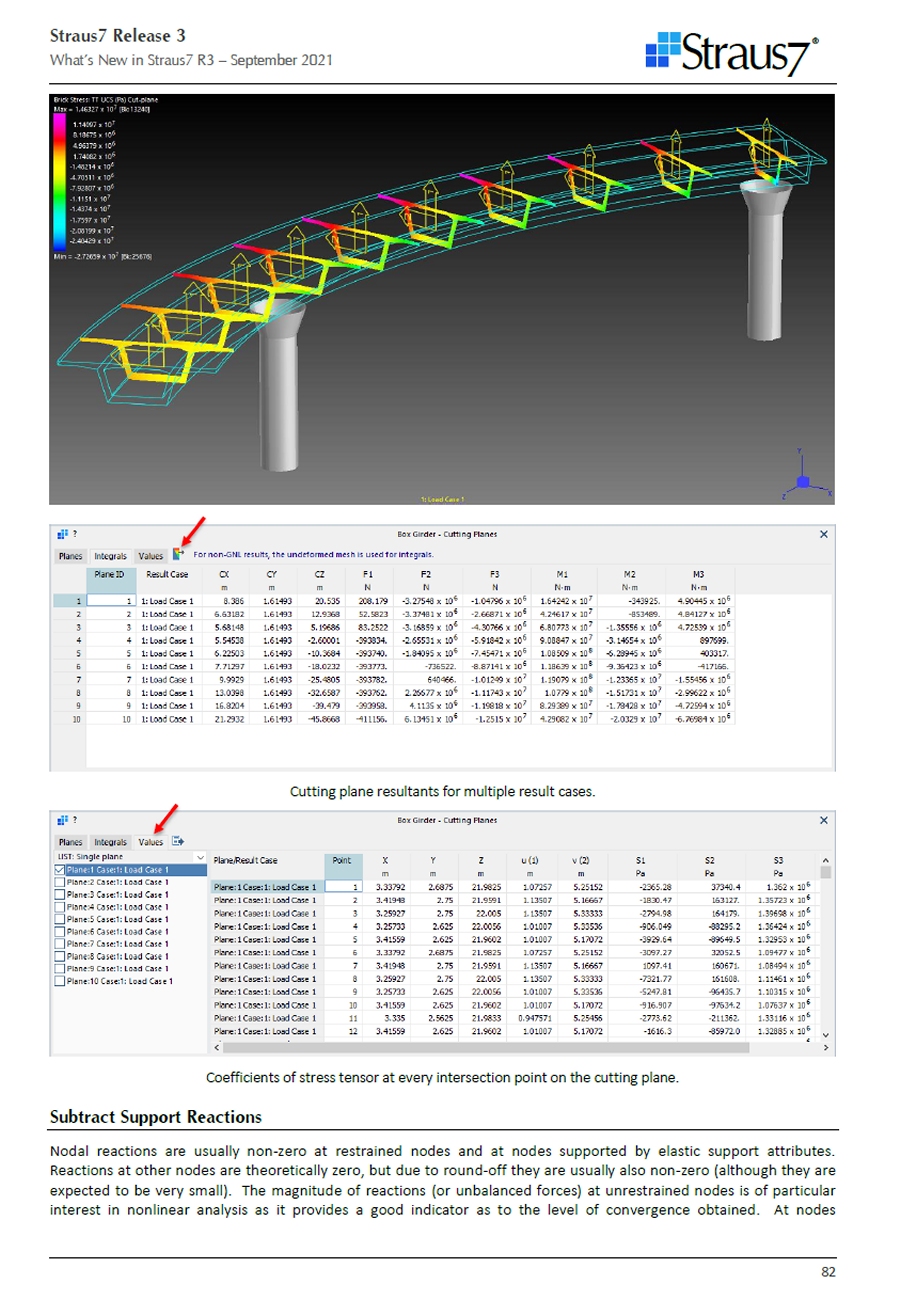The width and height of the screenshot is (900, 1316).
Task: Select the Plane ID cell in row 1
Action: click(x=110, y=600)
